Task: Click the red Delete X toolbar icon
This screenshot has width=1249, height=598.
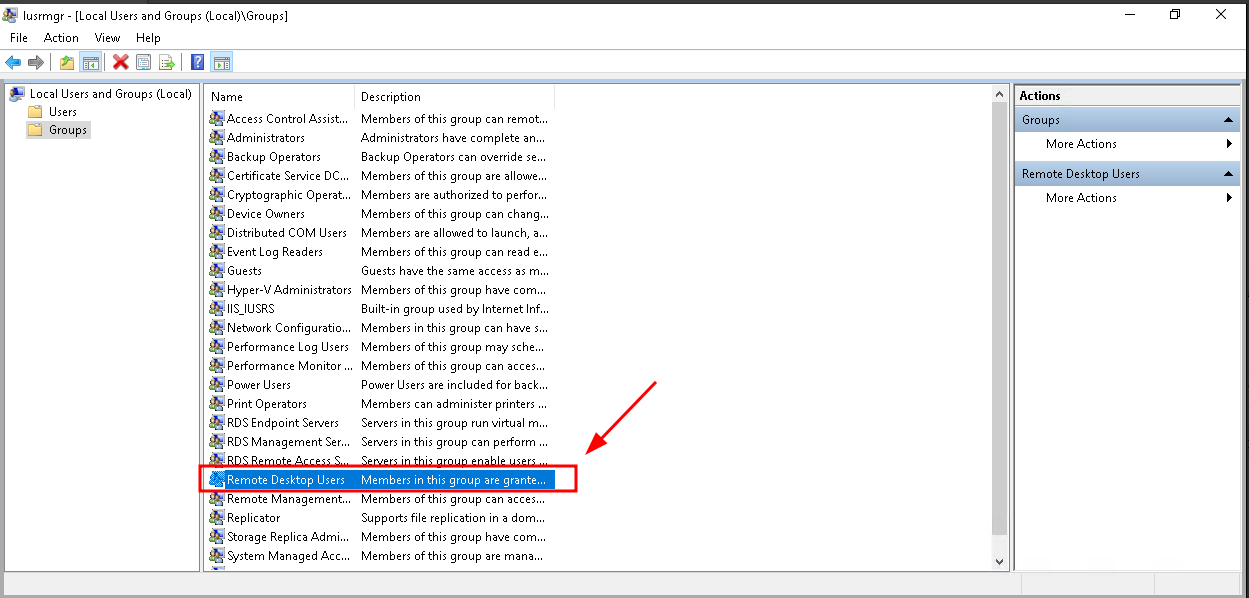Action: click(x=121, y=63)
